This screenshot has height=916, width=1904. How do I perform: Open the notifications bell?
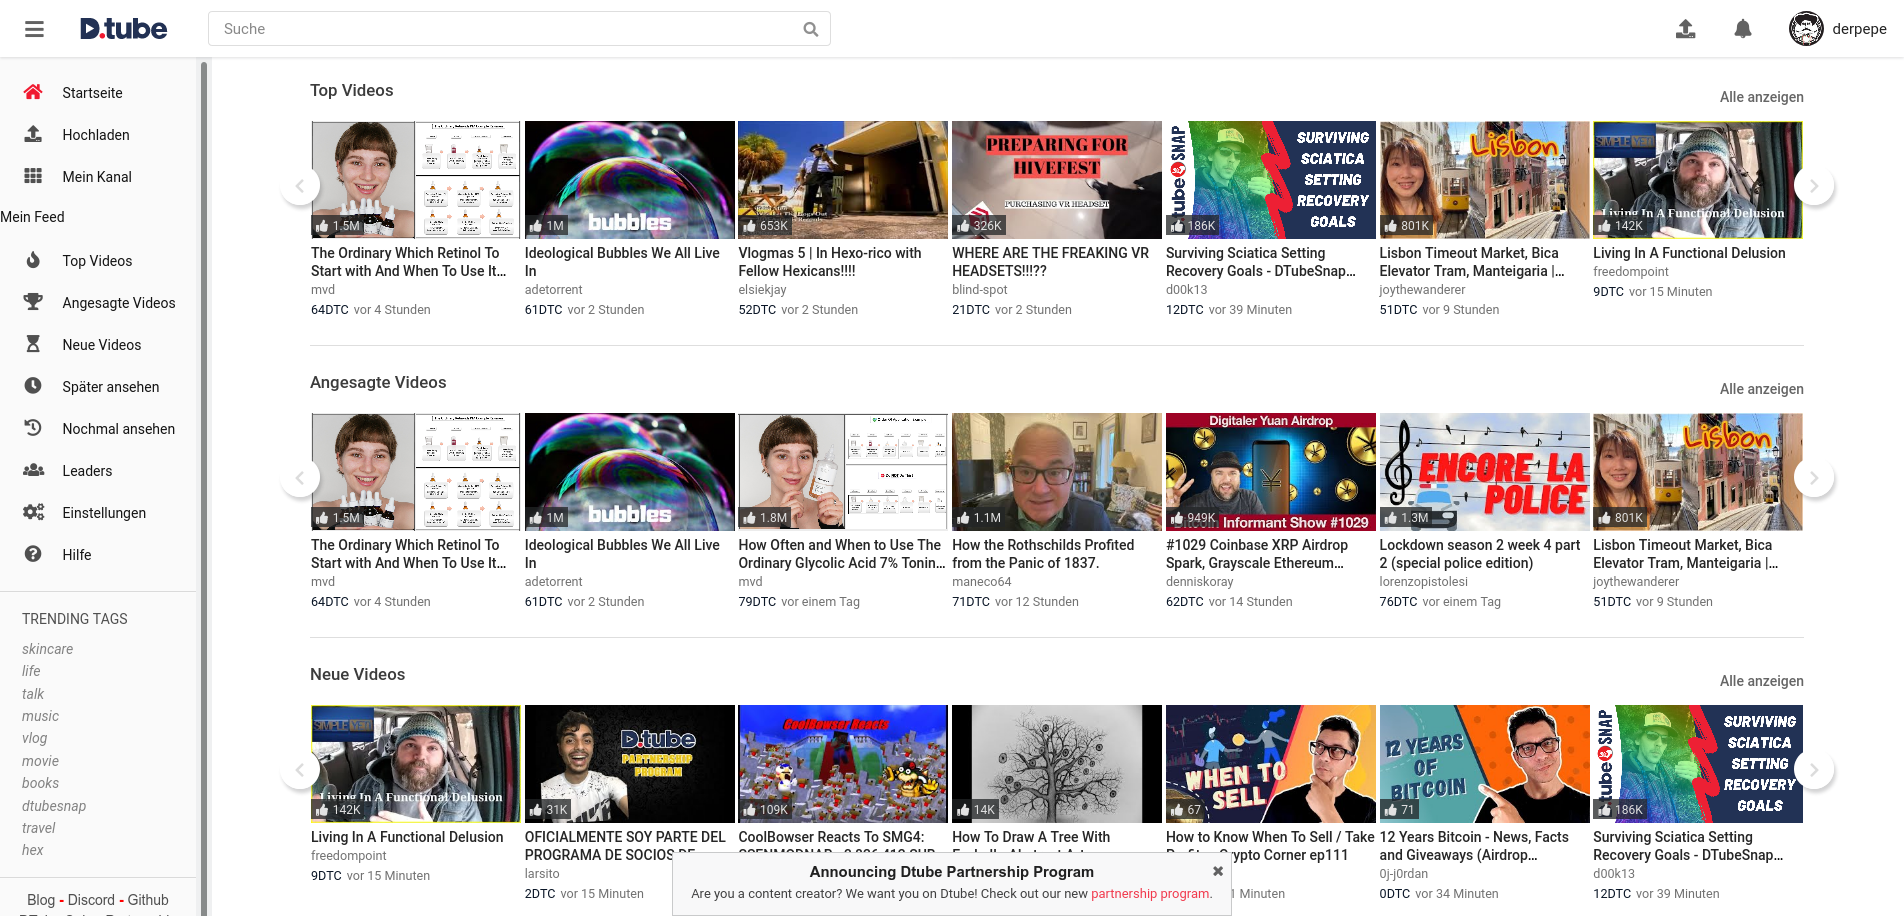tap(1742, 29)
